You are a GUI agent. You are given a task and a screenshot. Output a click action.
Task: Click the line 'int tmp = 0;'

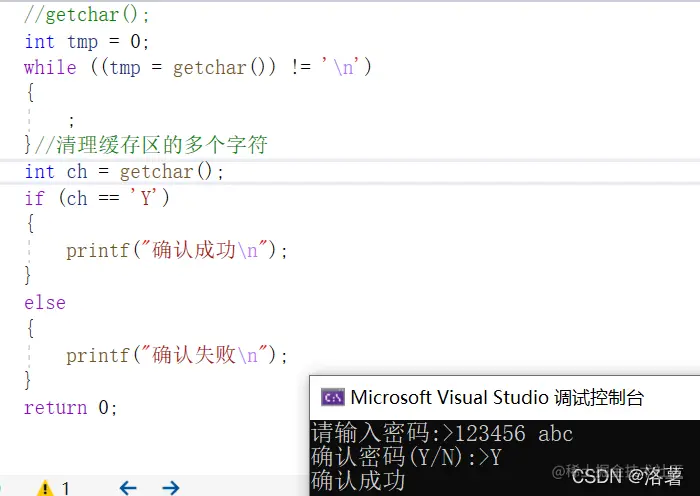point(87,42)
